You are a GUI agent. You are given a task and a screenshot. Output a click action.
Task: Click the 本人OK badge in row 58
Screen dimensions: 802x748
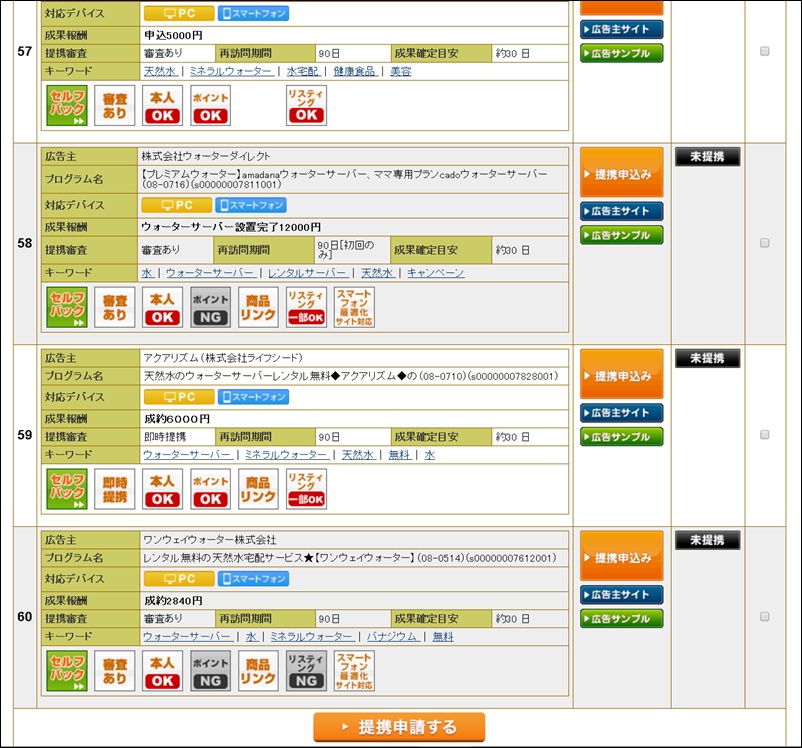[162, 307]
